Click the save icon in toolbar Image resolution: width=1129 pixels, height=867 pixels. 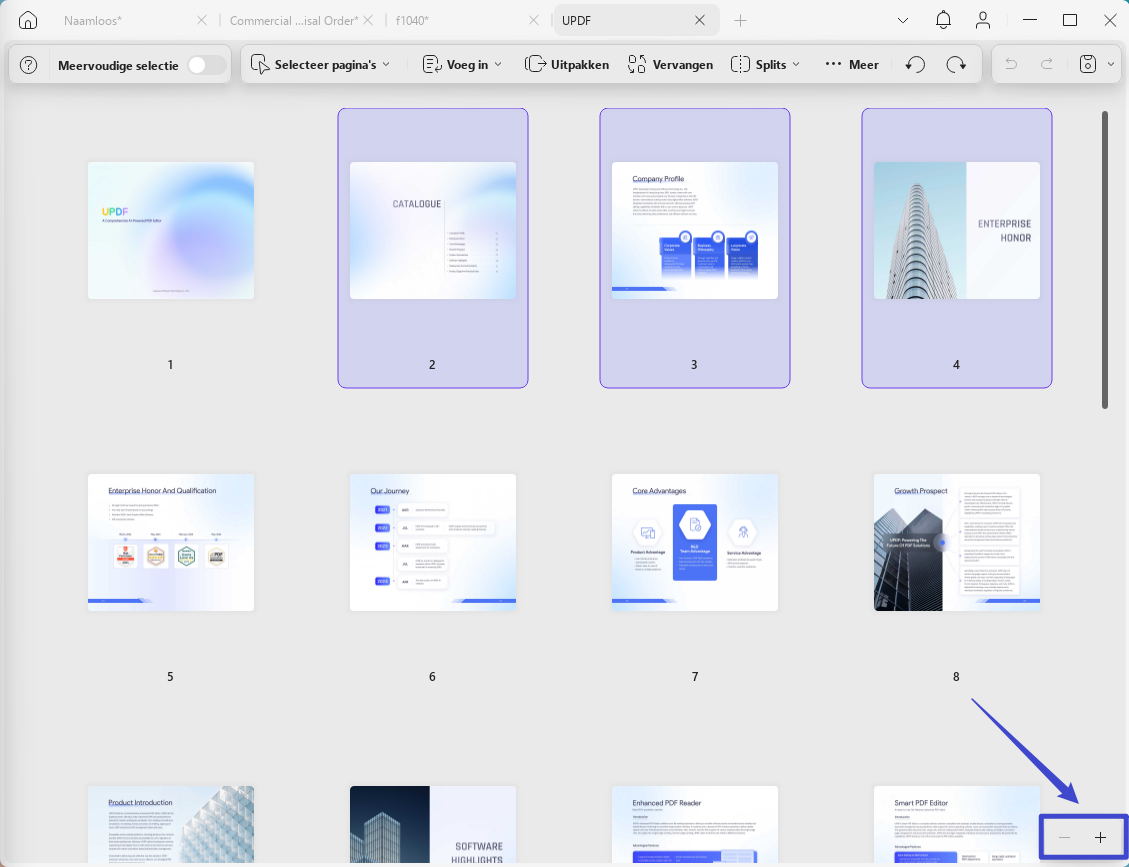(x=1088, y=65)
